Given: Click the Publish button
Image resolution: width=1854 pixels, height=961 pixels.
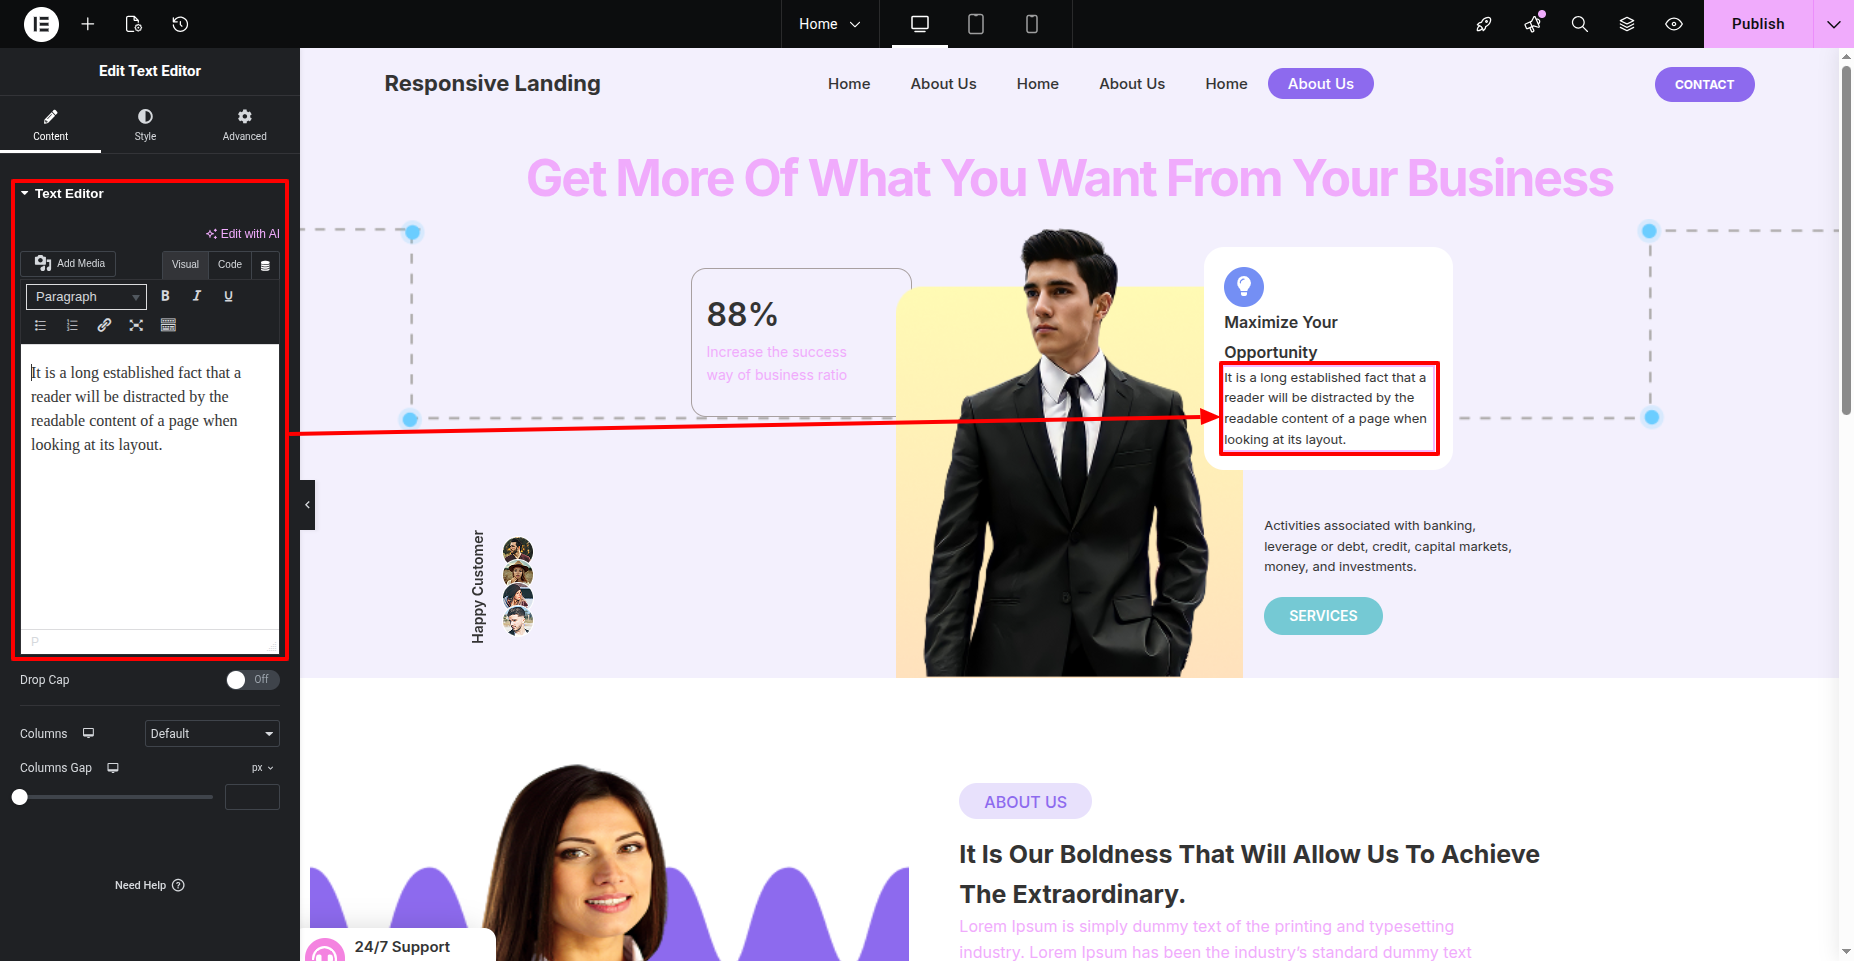Looking at the screenshot, I should (x=1758, y=24).
